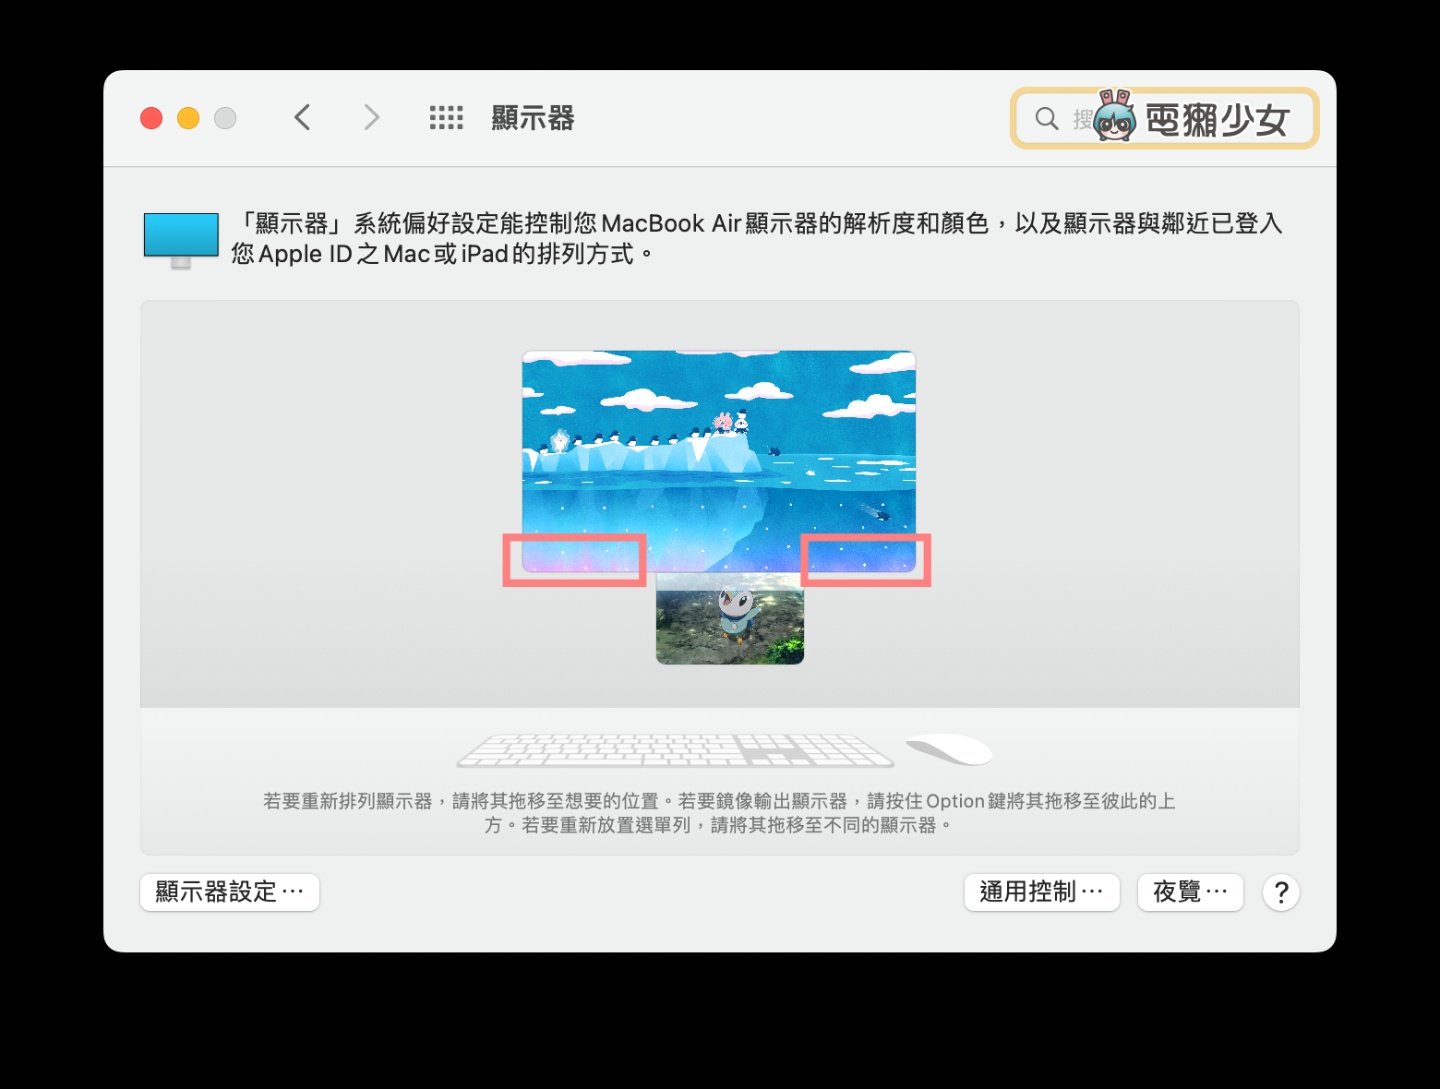
Task: Click the 顯示器 window title
Action: [x=533, y=118]
